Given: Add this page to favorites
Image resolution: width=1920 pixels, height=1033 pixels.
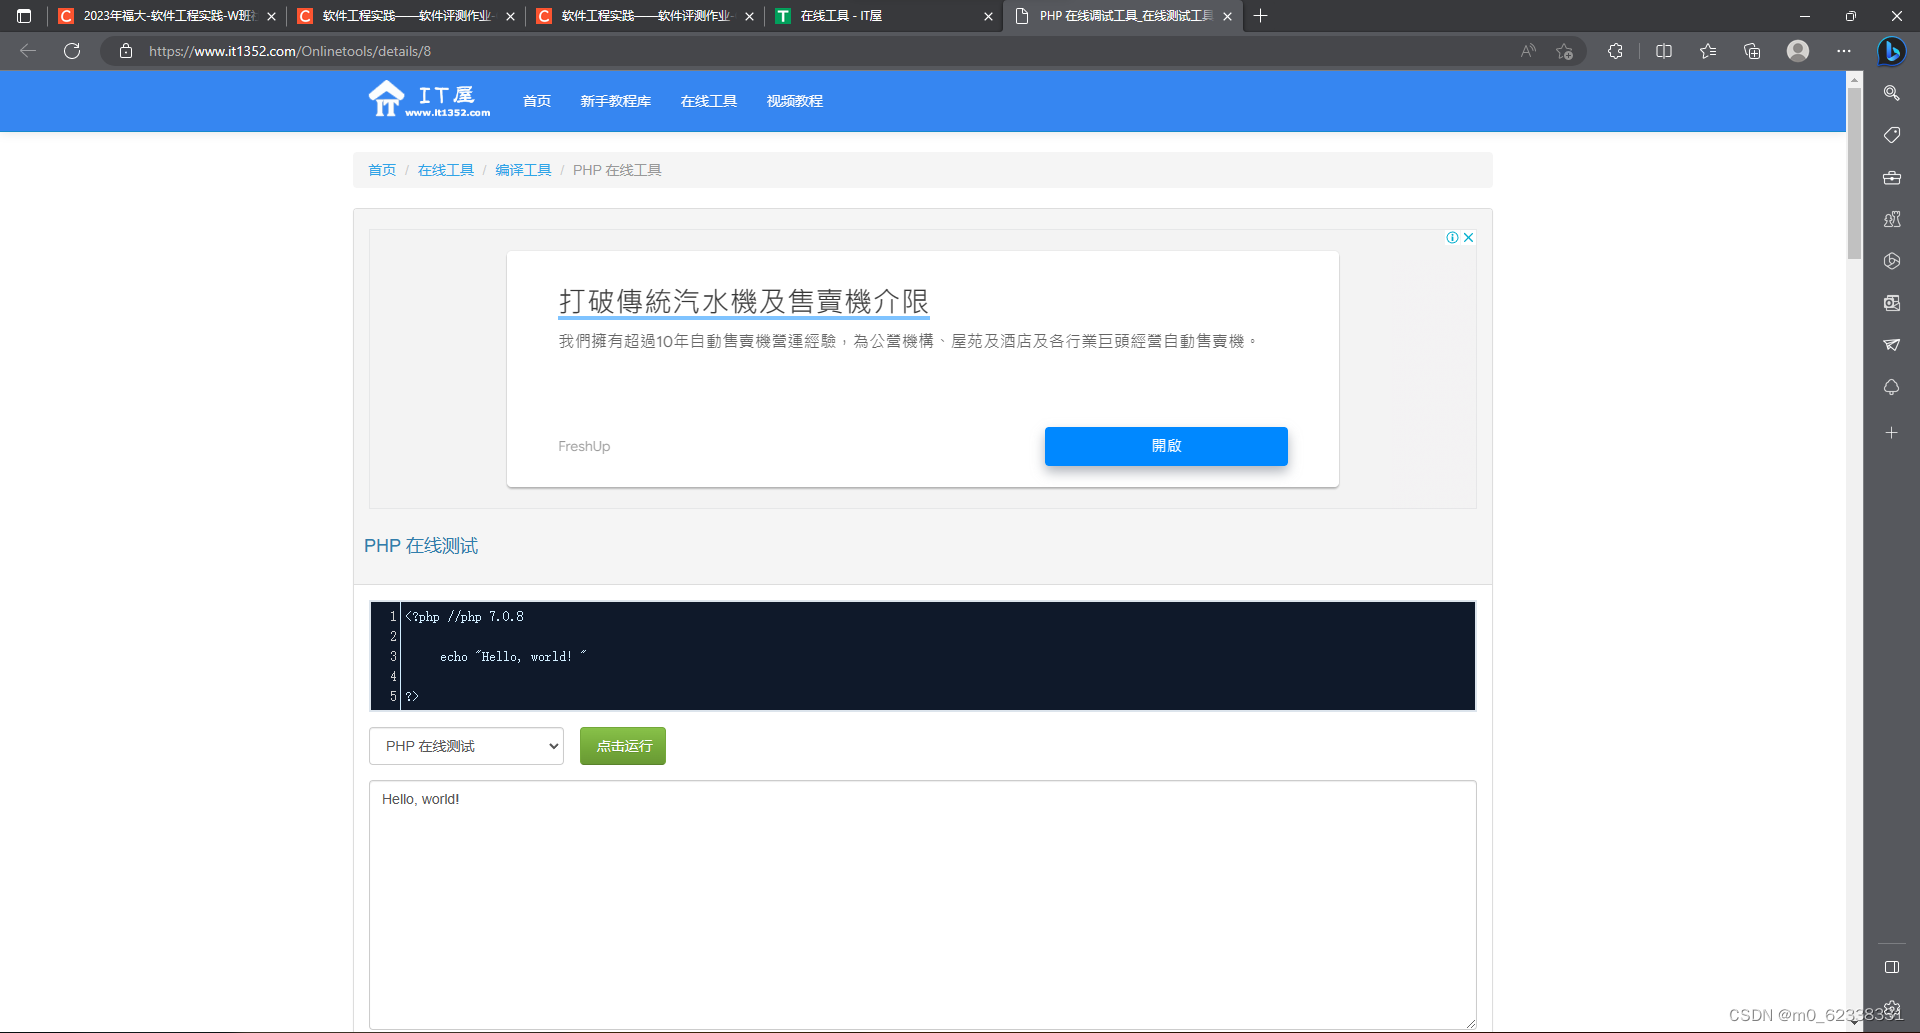Looking at the screenshot, I should (1565, 51).
